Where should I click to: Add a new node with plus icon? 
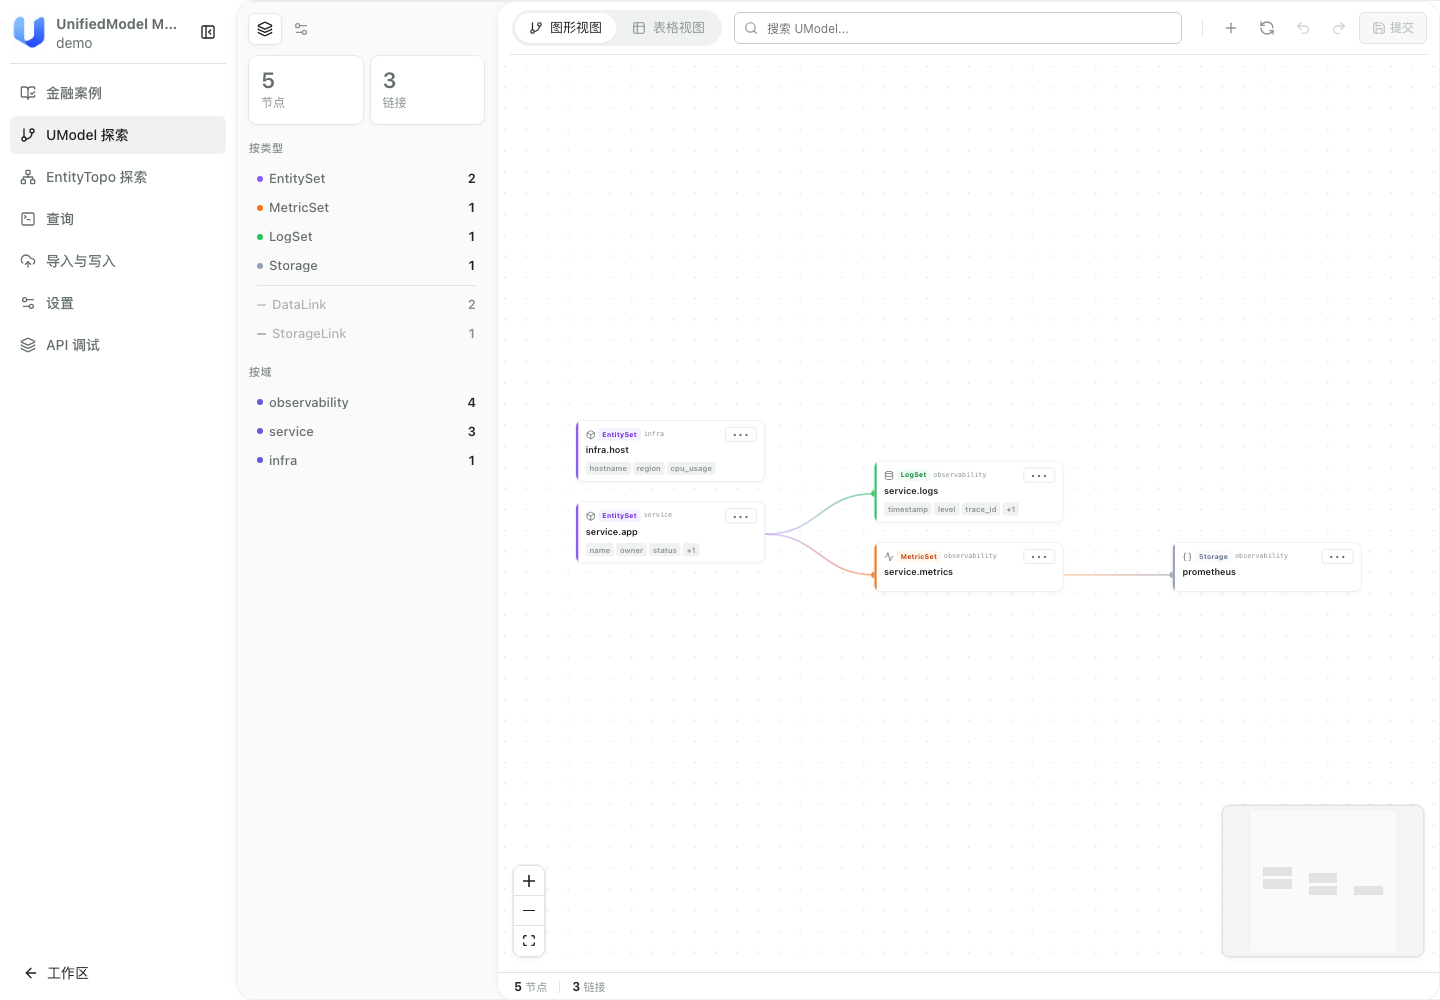click(x=1231, y=28)
